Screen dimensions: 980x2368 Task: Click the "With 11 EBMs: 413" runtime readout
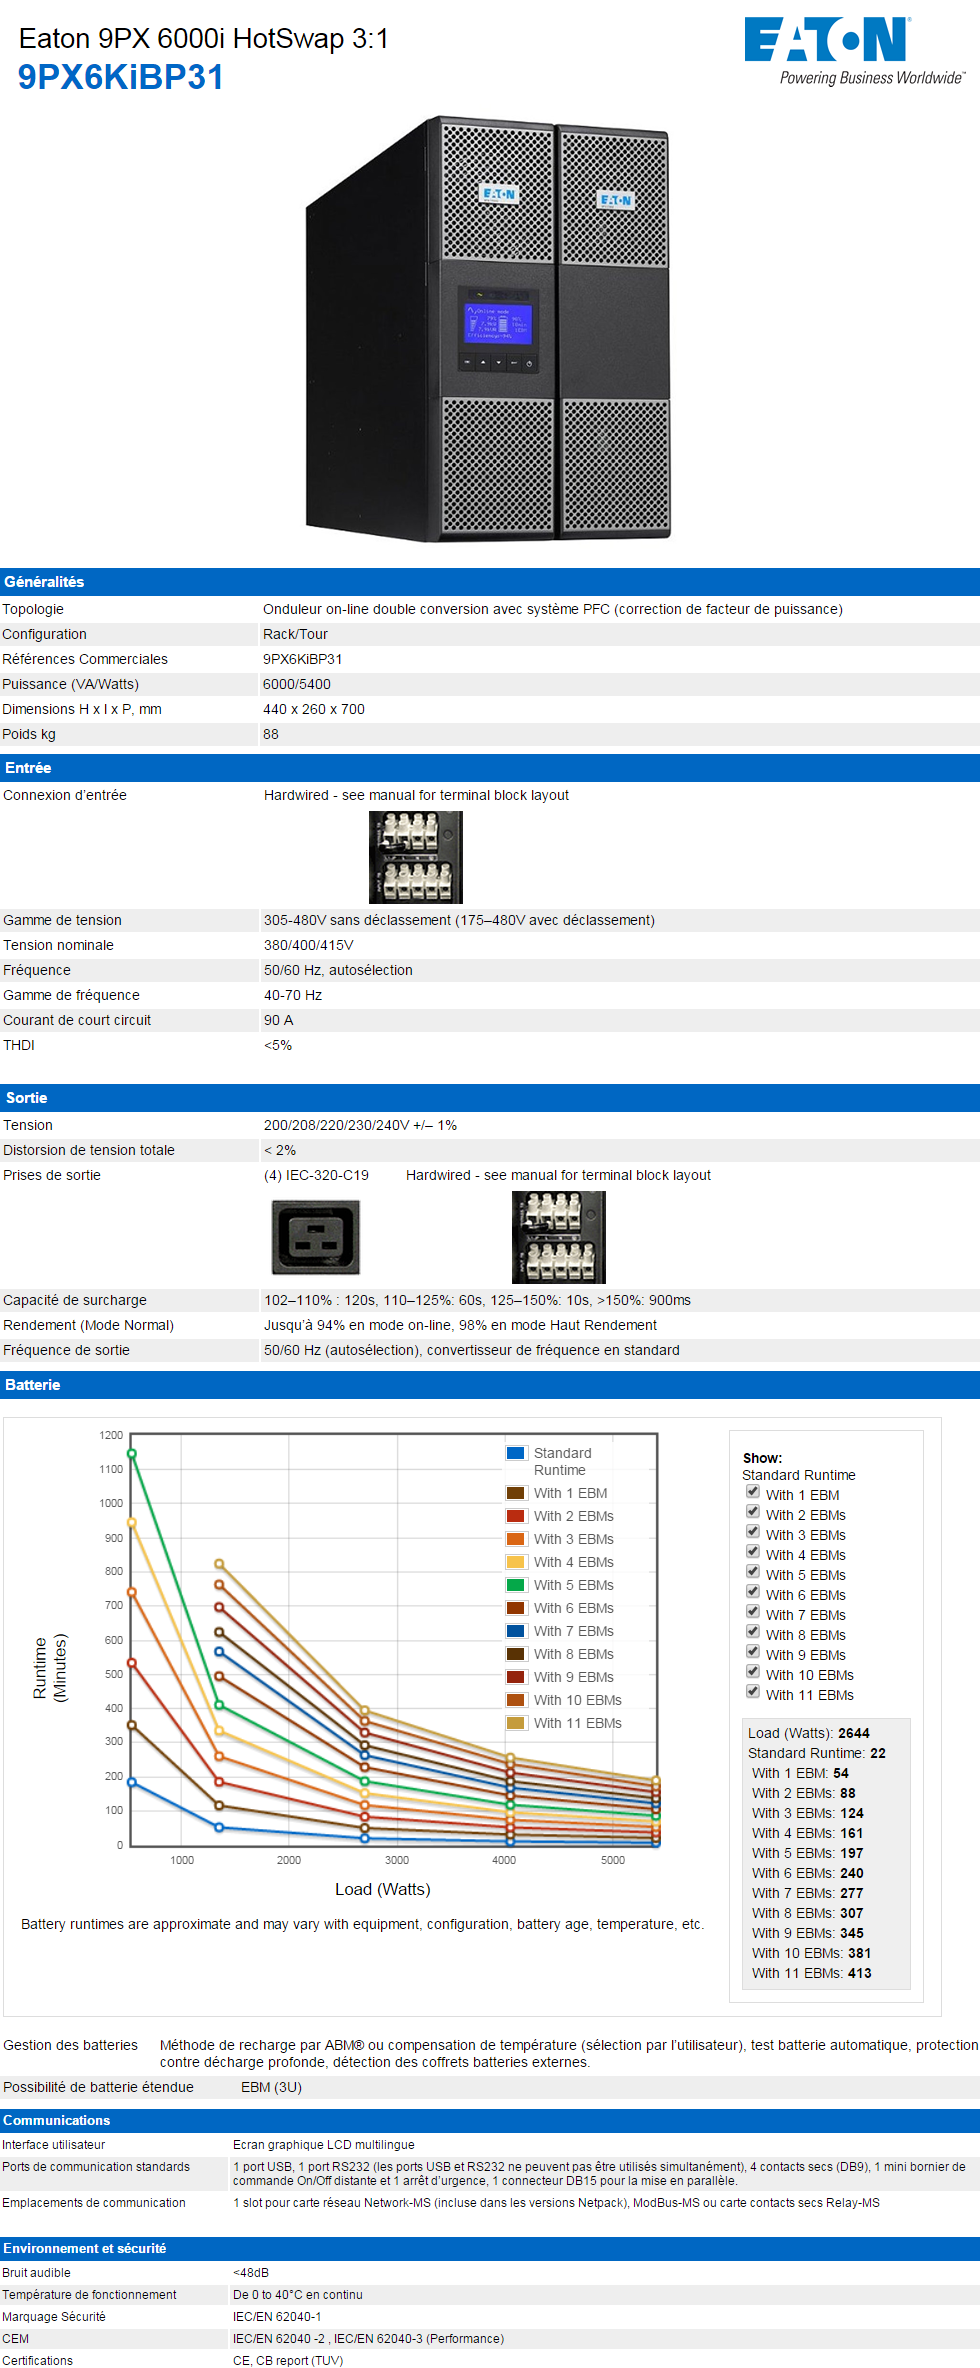812,1973
